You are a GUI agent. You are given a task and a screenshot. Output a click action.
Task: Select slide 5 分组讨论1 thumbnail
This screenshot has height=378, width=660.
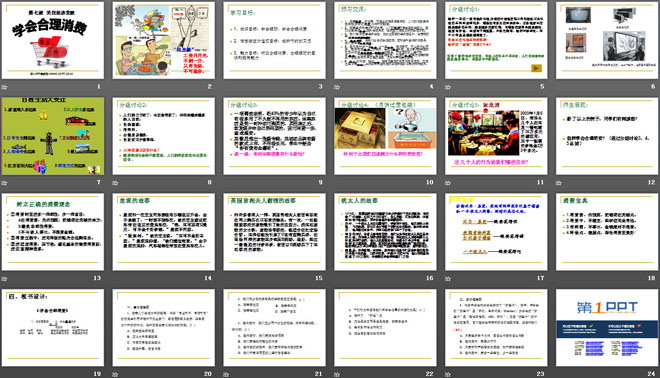point(496,40)
